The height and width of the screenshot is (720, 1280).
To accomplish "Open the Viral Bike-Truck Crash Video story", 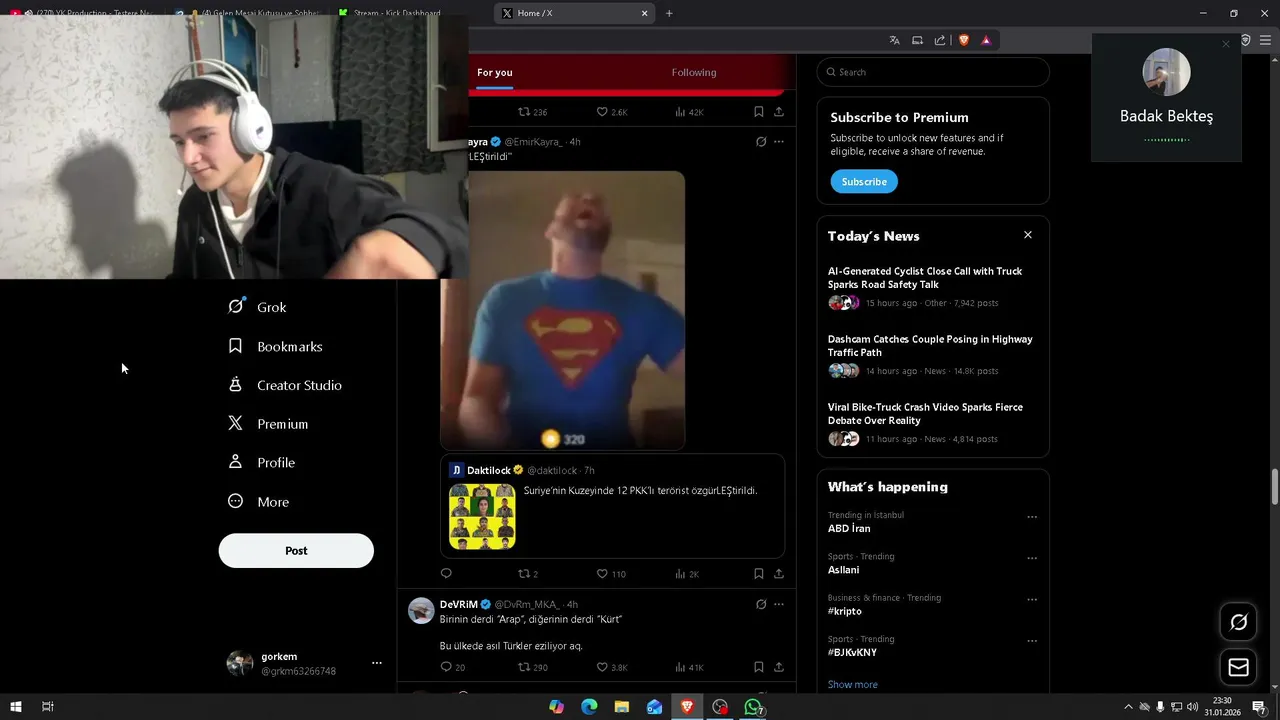I will click(x=933, y=423).
